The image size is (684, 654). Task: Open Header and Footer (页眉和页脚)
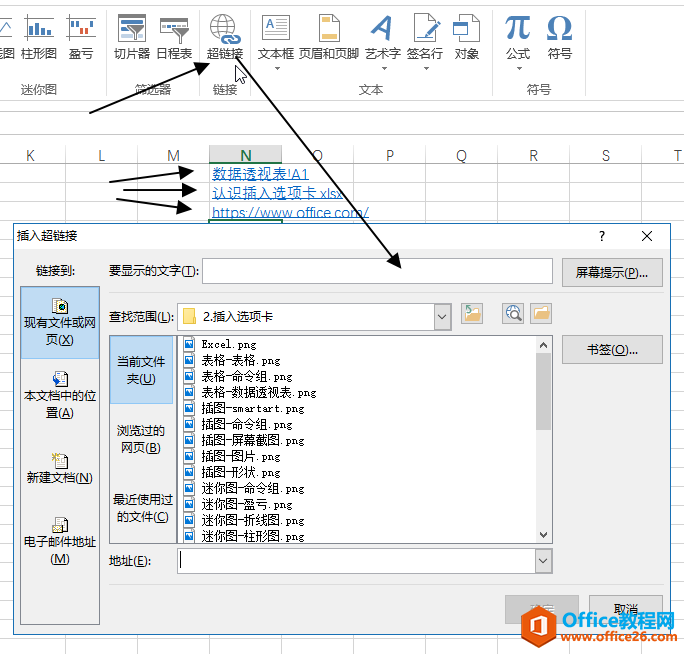[329, 38]
